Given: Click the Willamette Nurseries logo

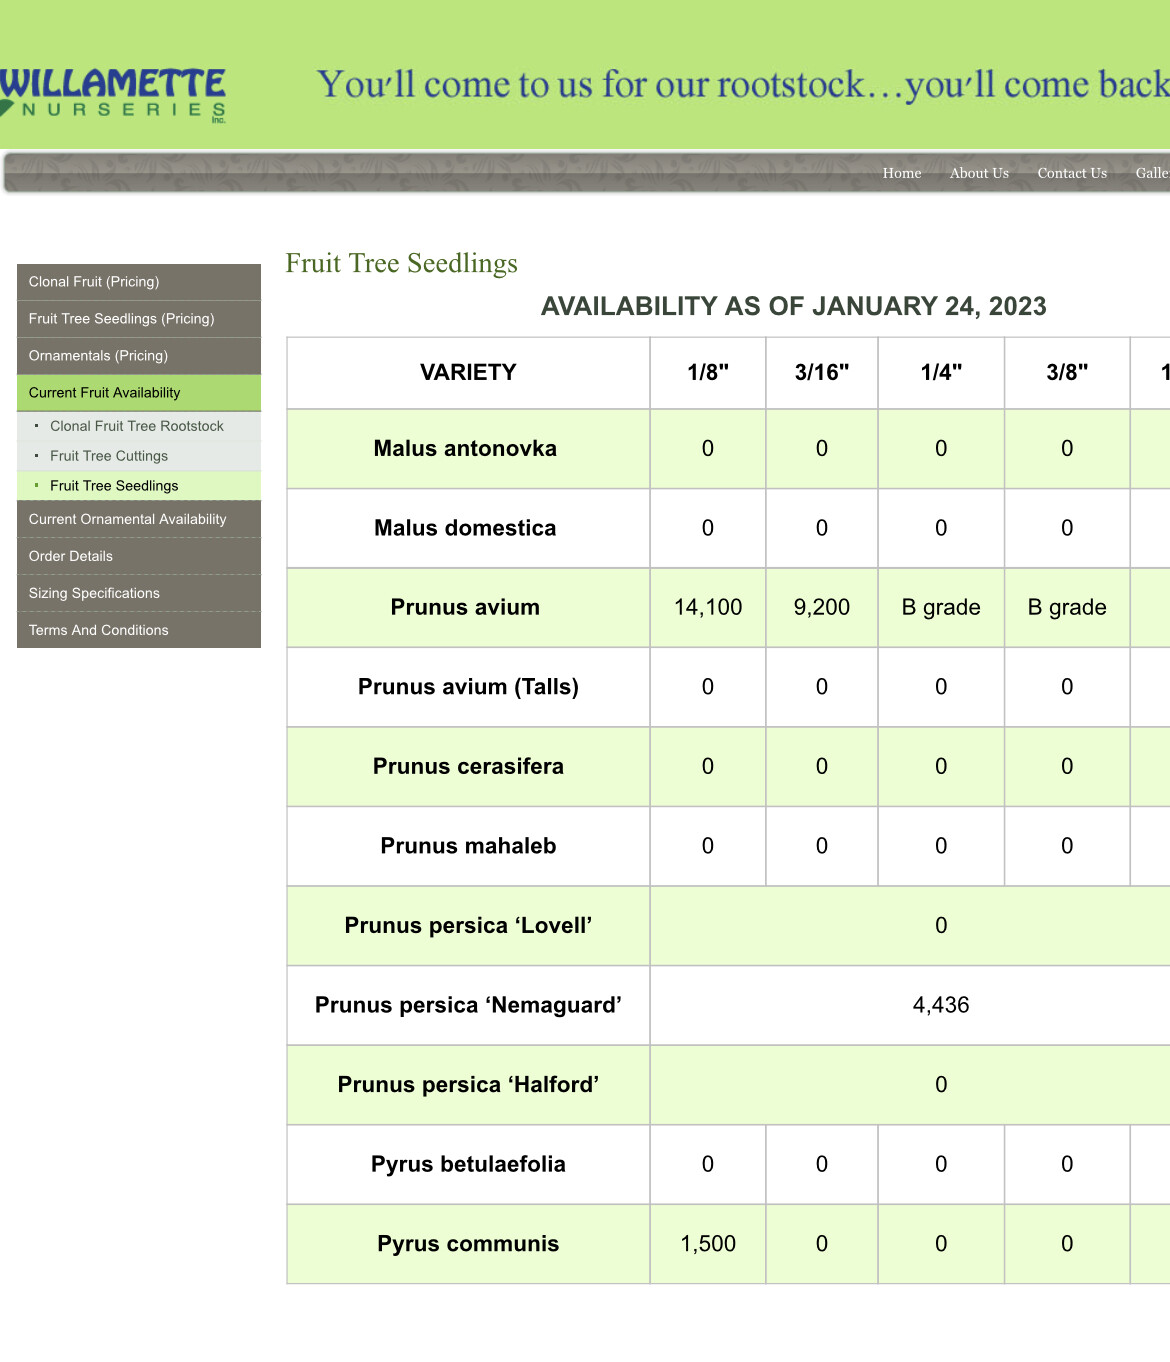Looking at the screenshot, I should pyautogui.click(x=112, y=95).
